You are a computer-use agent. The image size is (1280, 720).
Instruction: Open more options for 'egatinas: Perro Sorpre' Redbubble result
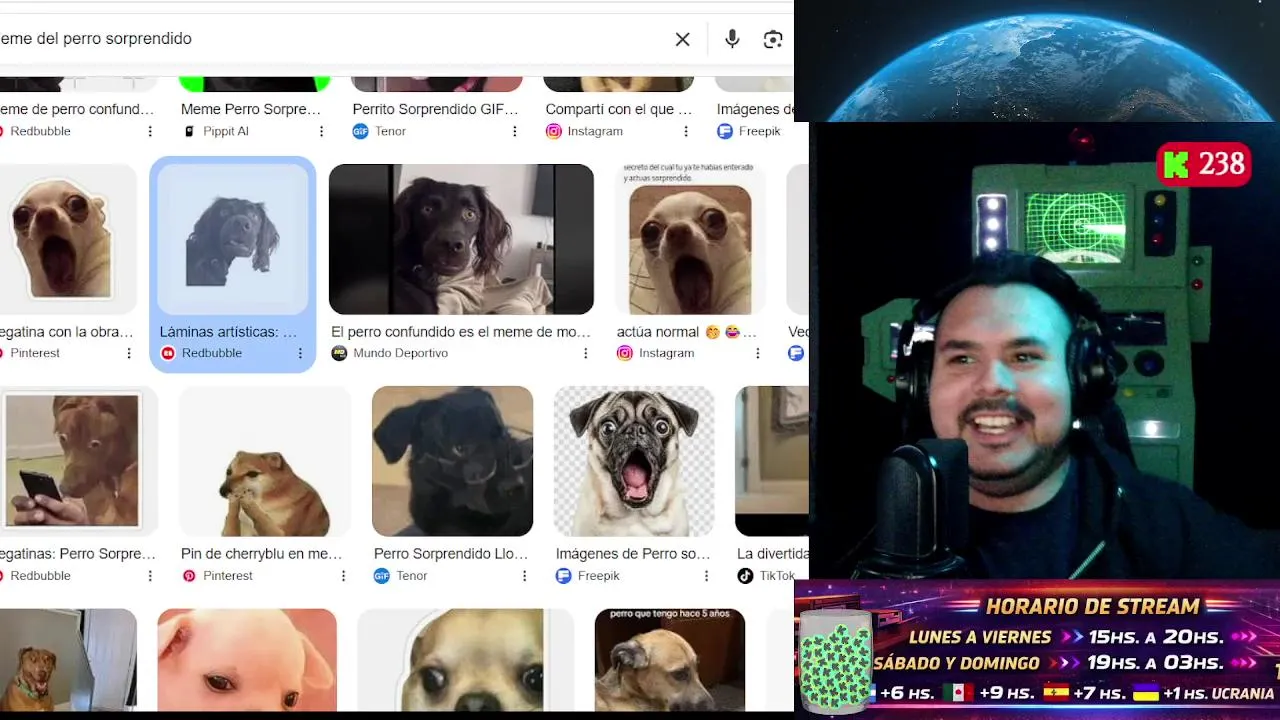point(151,576)
